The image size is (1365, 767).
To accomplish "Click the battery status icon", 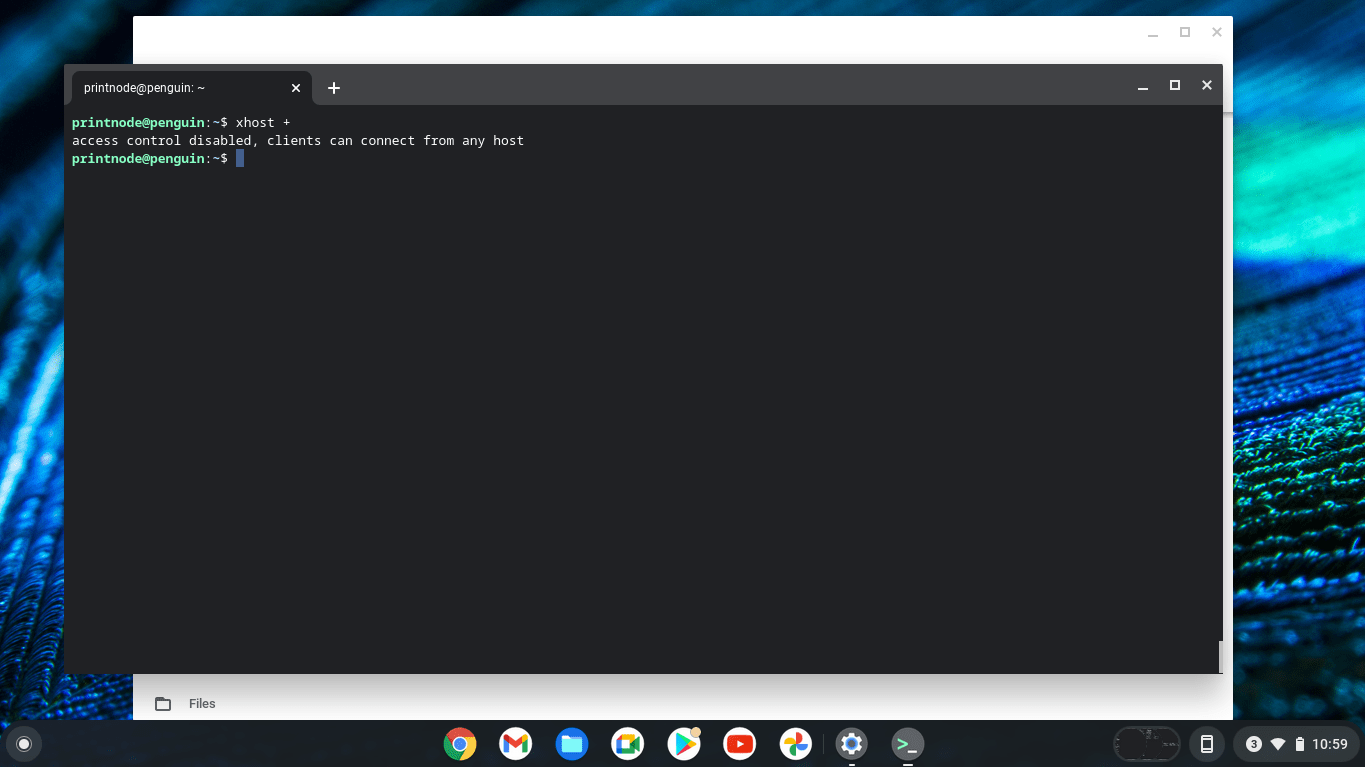I will pyautogui.click(x=1300, y=744).
